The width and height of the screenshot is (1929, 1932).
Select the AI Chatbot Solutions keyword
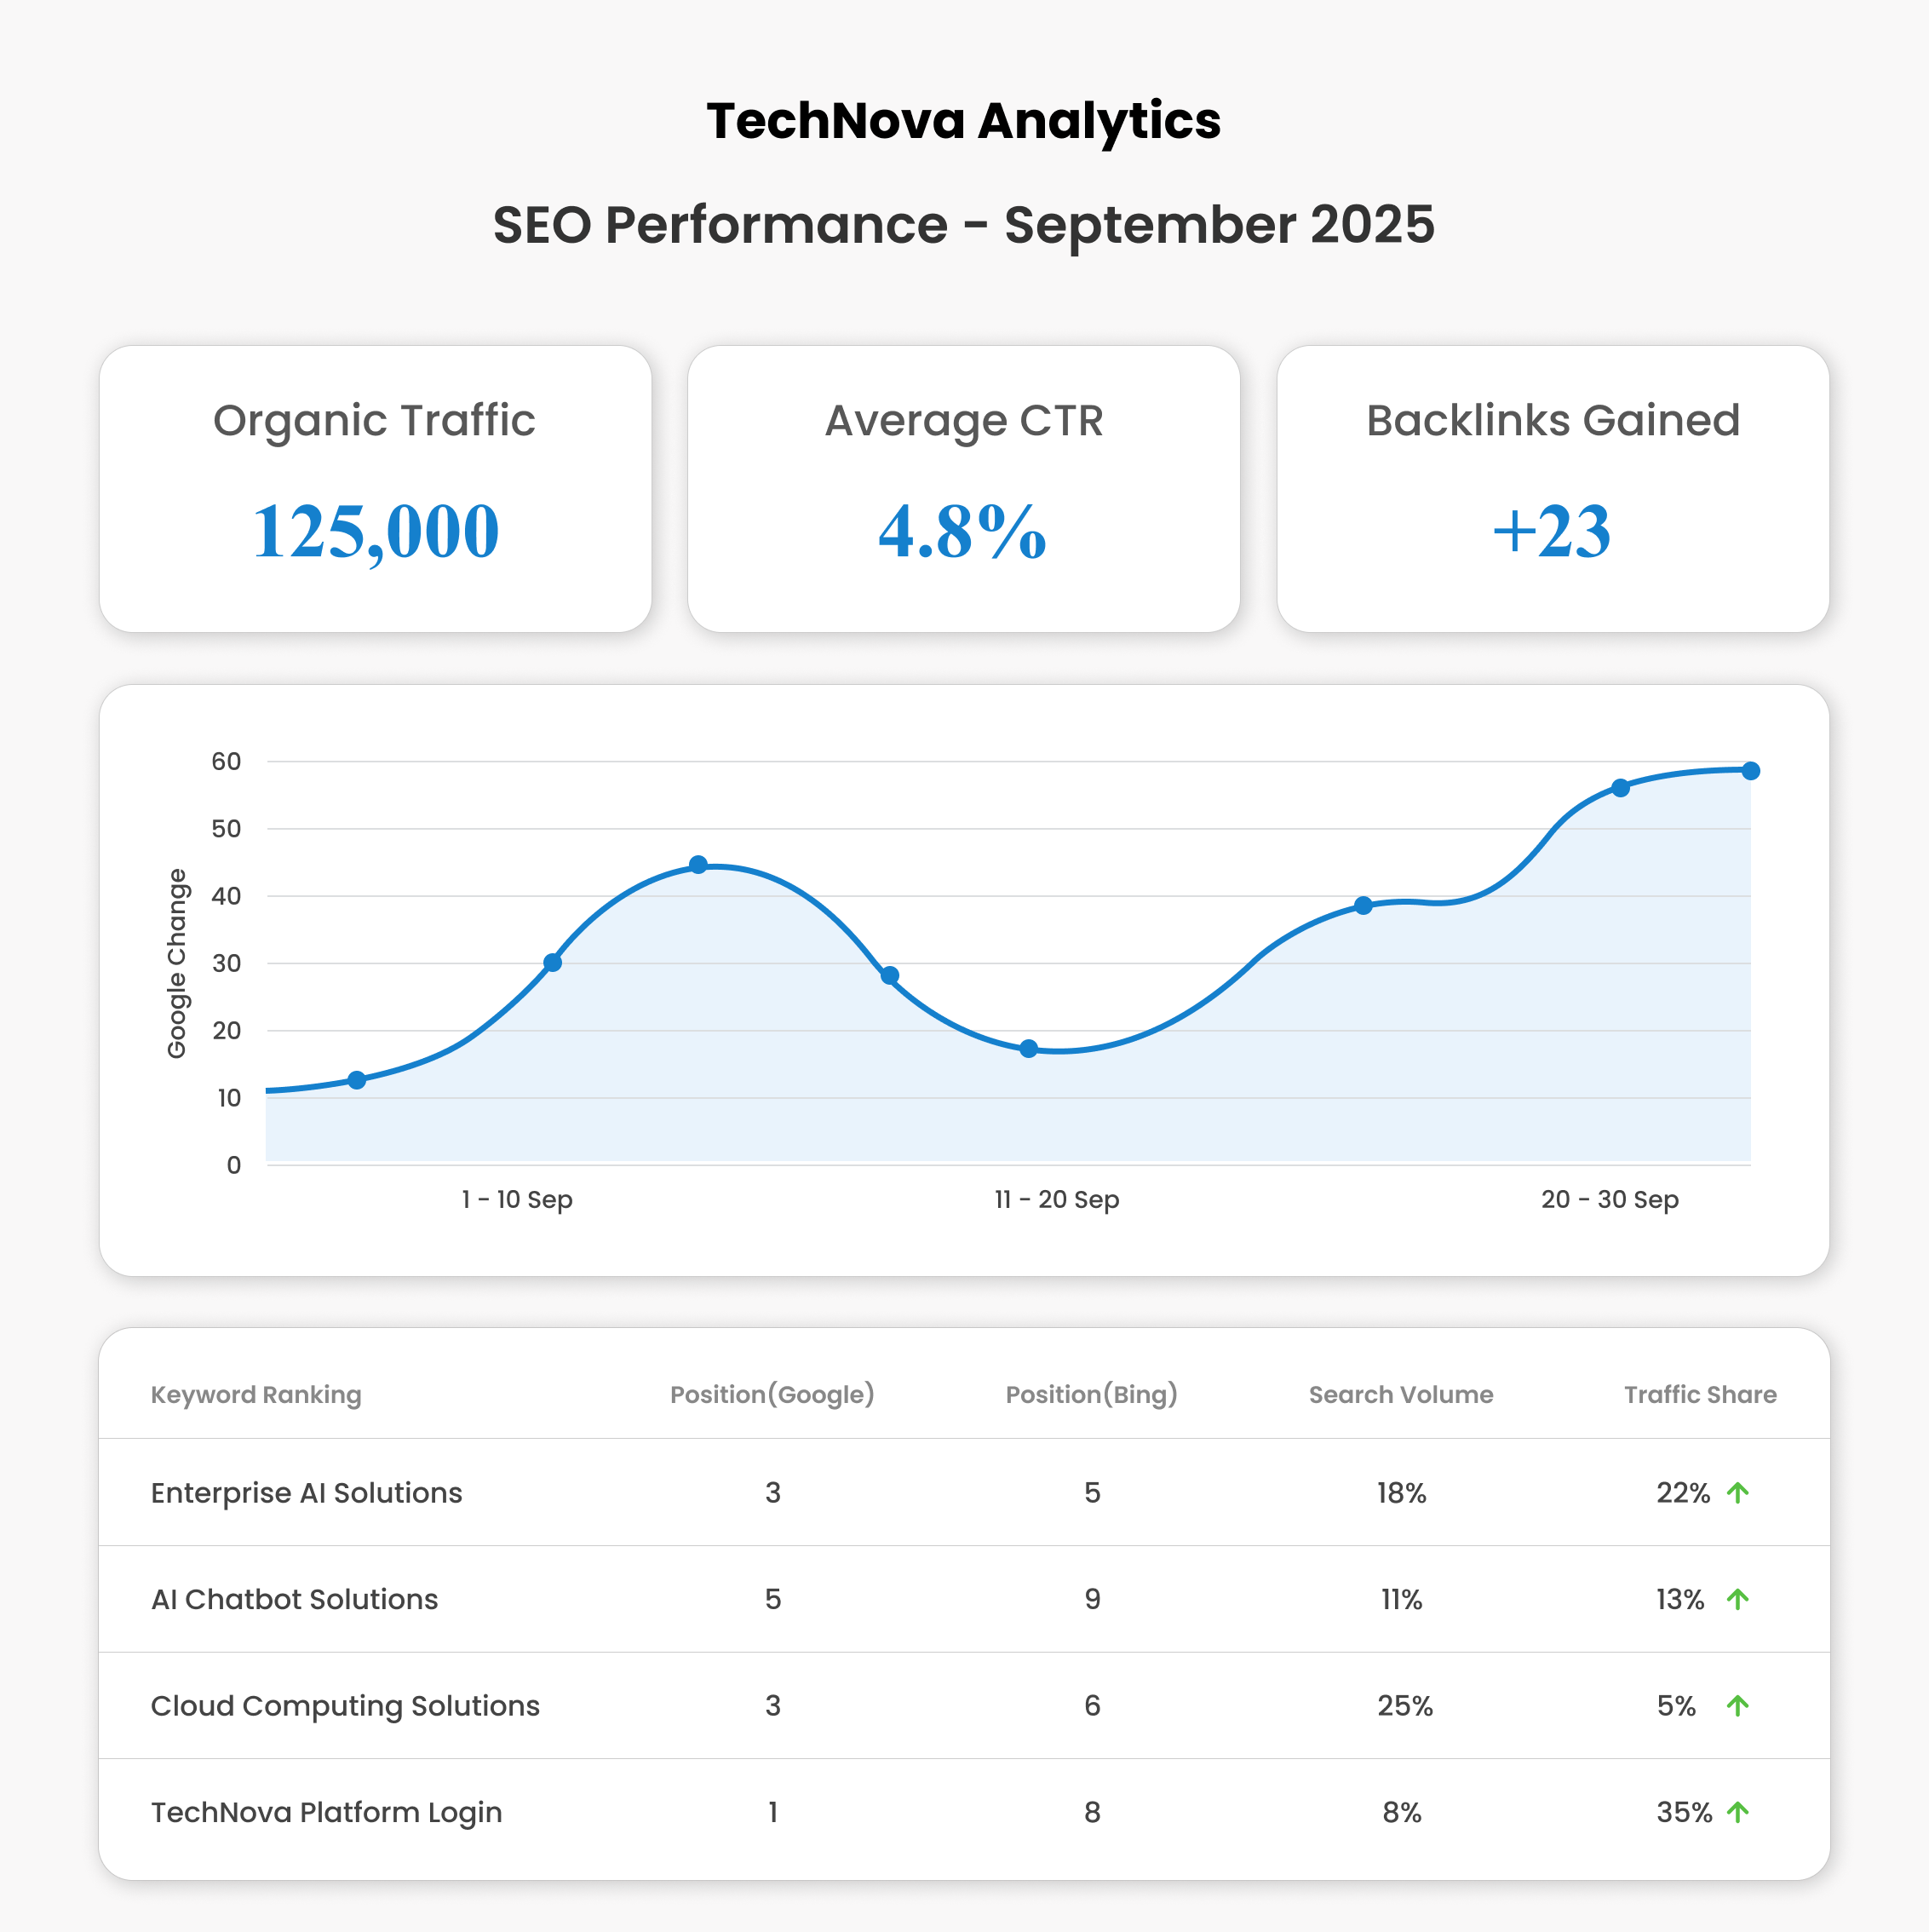(294, 1599)
